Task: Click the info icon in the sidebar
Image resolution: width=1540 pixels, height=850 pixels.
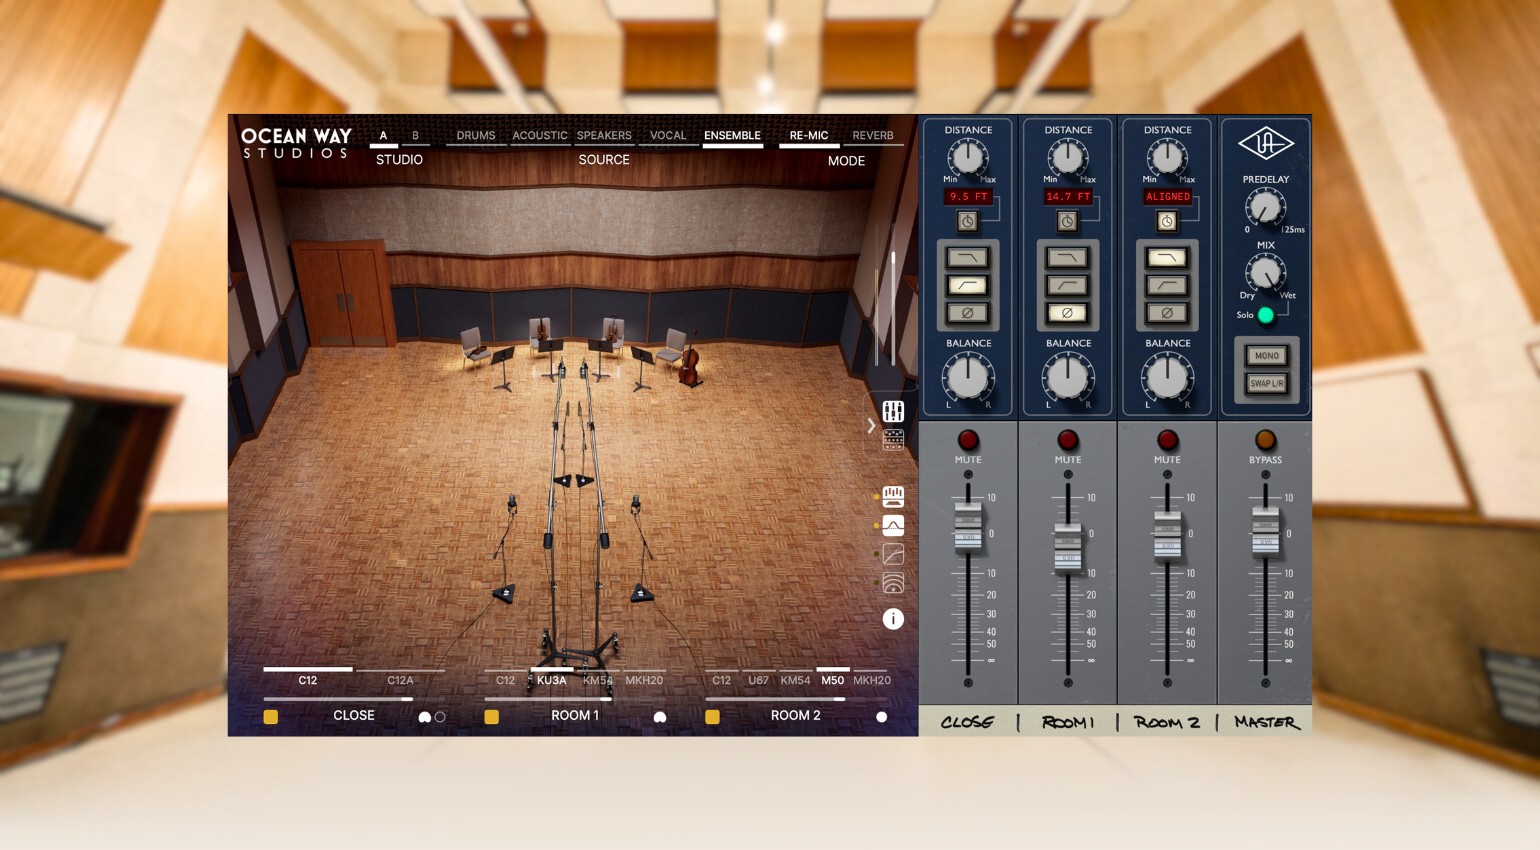Action: (x=893, y=619)
